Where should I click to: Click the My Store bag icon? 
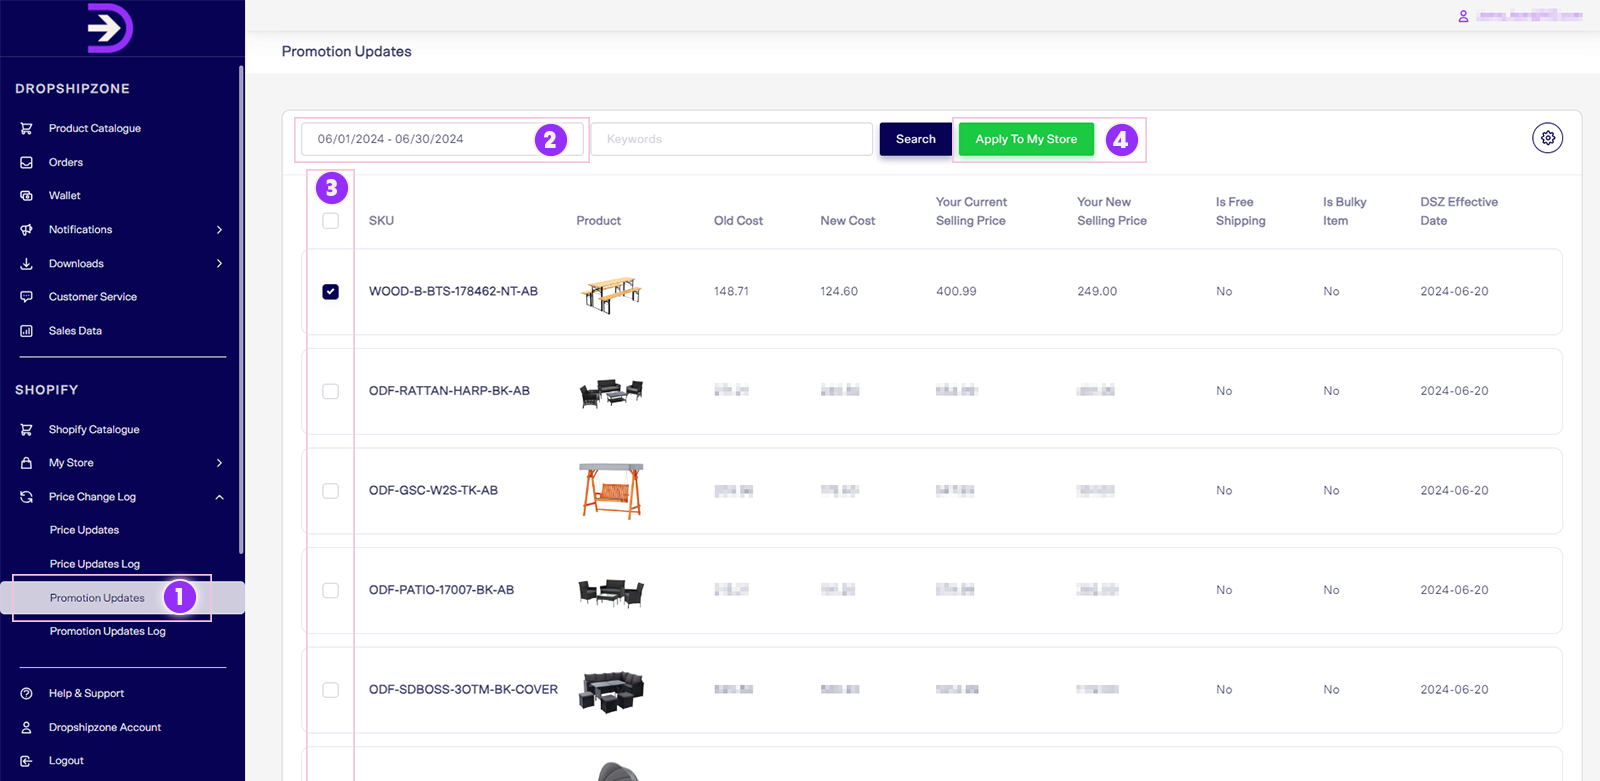(27, 463)
